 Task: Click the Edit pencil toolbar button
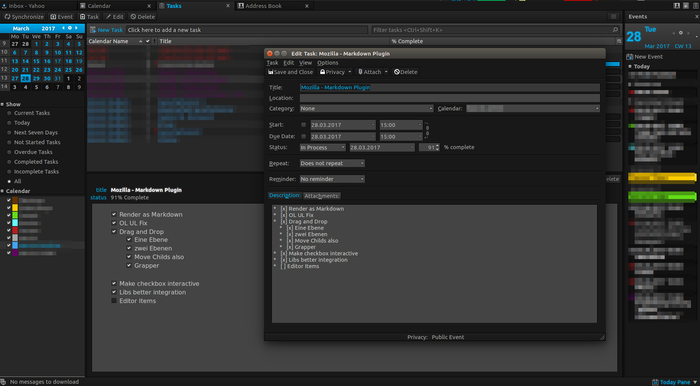click(114, 17)
